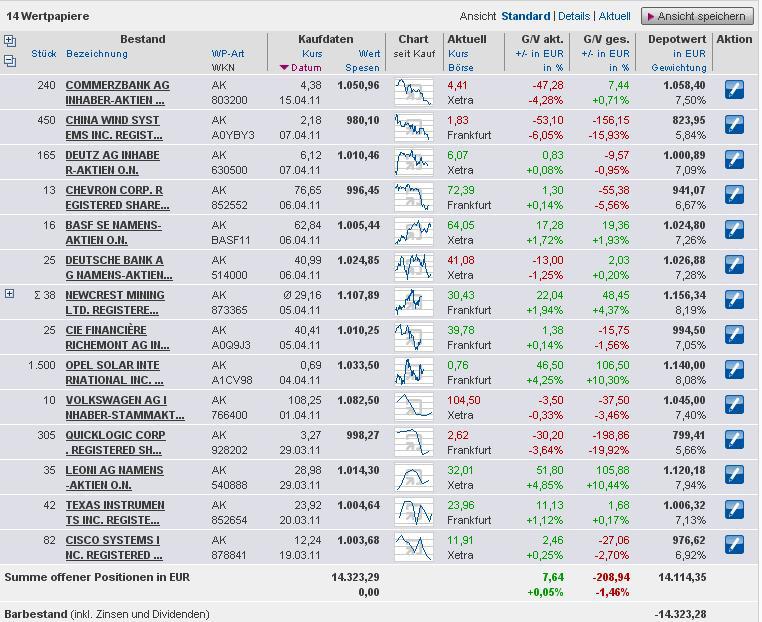Sort by Kaufdaten Kurs column header
The image size is (762, 622).
click(312, 53)
